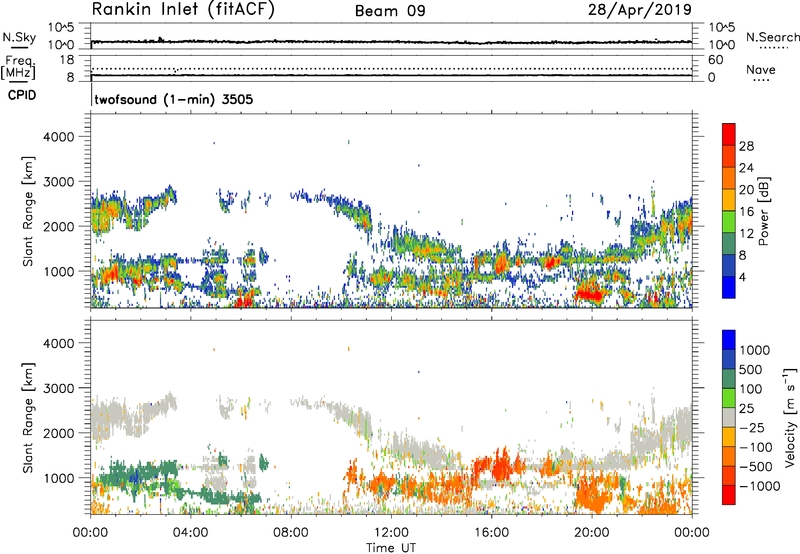Viewport: 800px width, 554px height.
Task: Click the '4' tick on Power colorbar
Action: 743,277
